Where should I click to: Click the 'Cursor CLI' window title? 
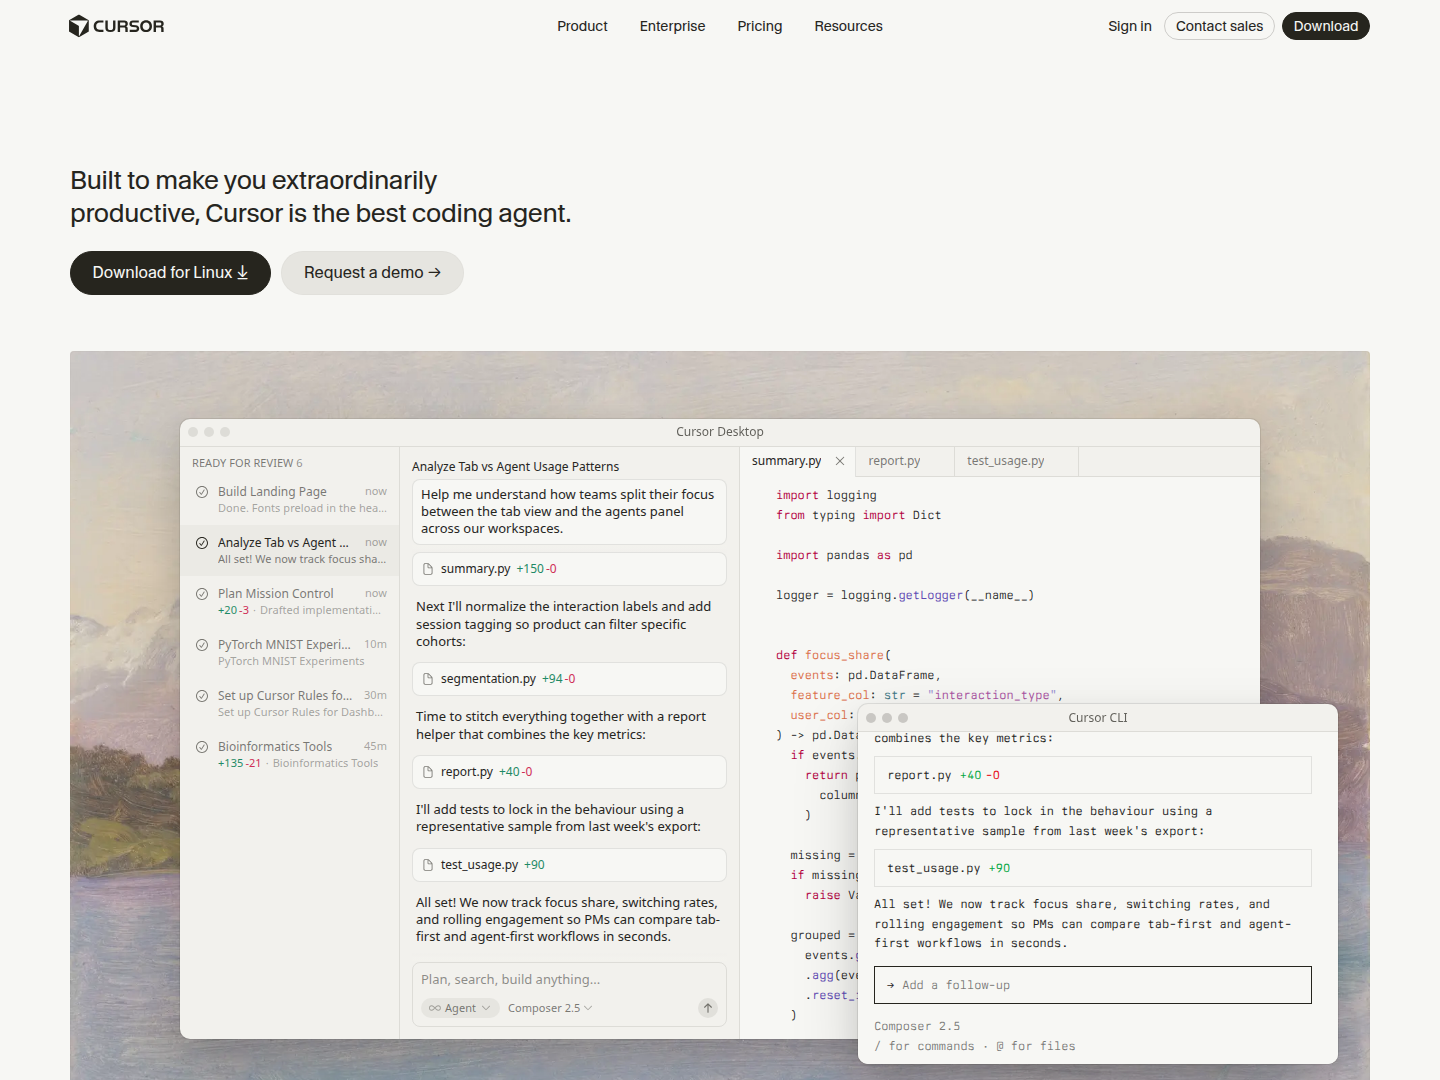tap(1097, 718)
